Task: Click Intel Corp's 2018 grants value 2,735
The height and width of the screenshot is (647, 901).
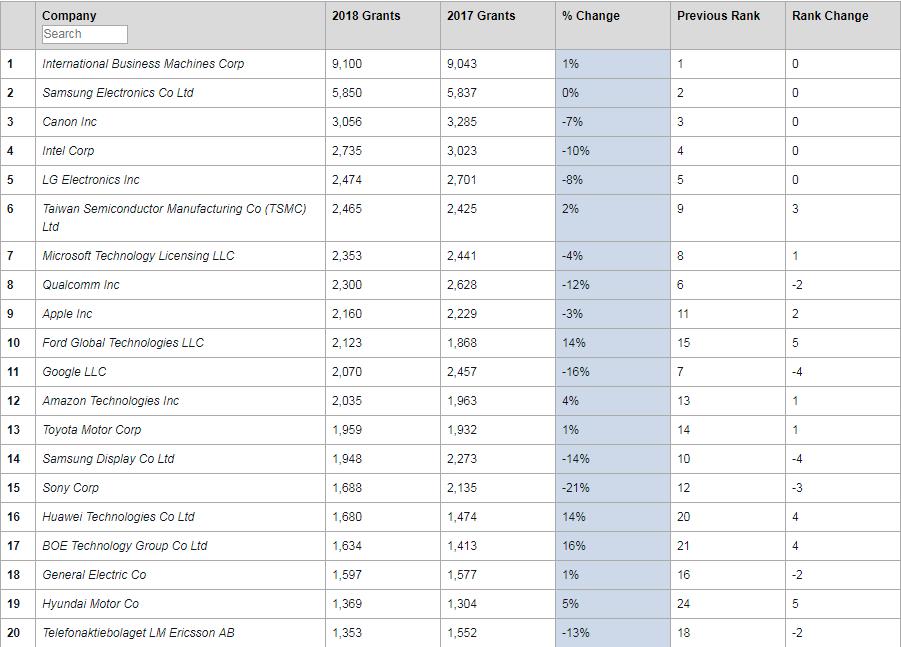Action: tap(347, 151)
